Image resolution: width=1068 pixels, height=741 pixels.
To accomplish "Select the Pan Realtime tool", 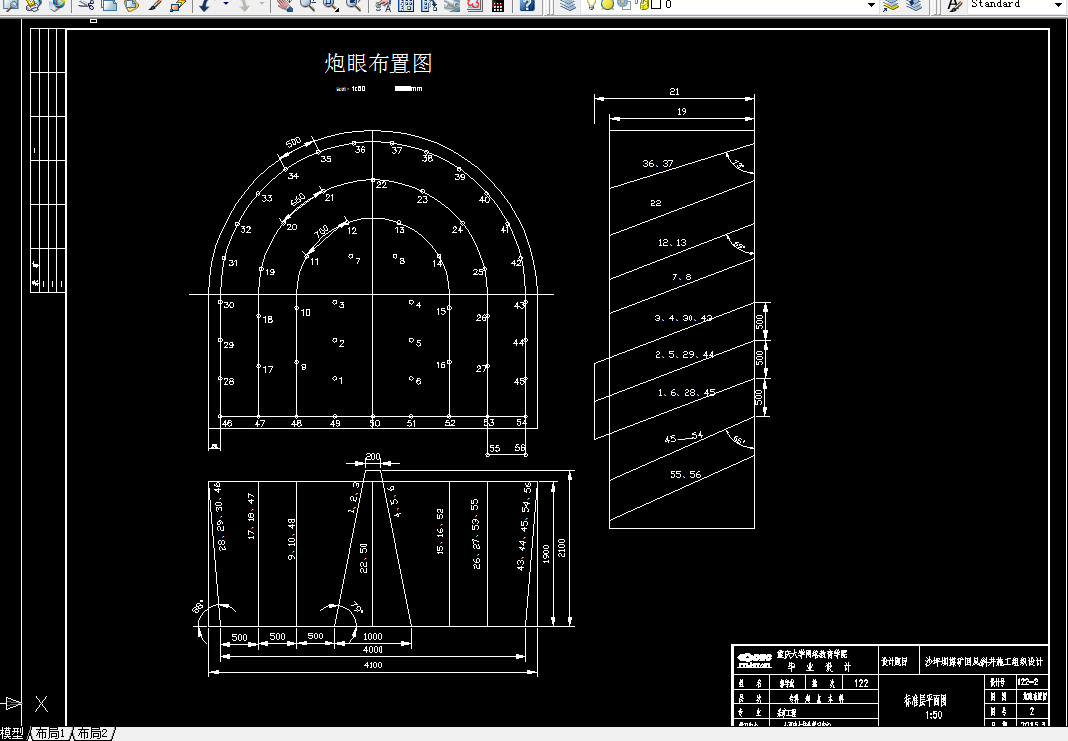I will click(283, 7).
